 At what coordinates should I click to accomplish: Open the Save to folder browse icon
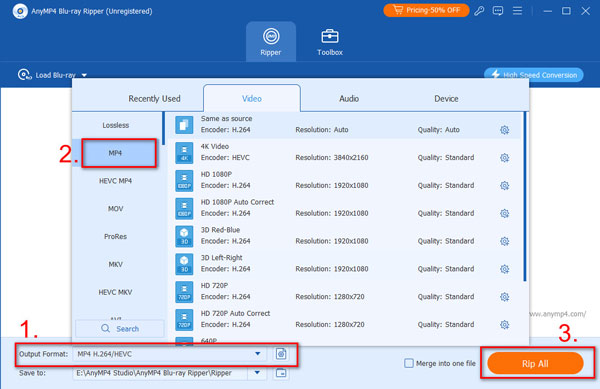[281, 373]
